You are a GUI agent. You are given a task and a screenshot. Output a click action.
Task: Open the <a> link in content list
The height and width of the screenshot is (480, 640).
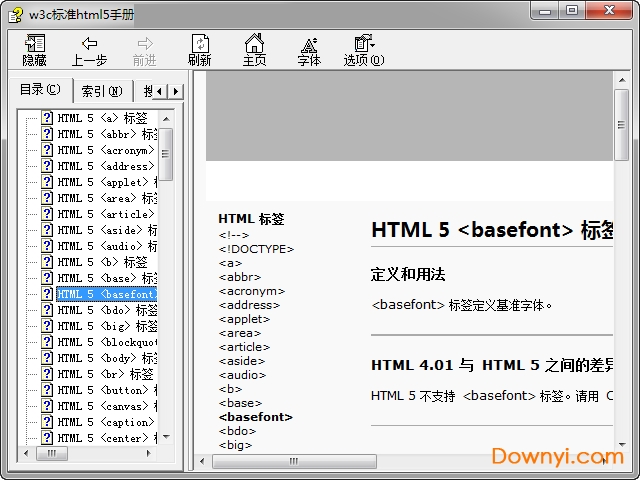(x=231, y=263)
